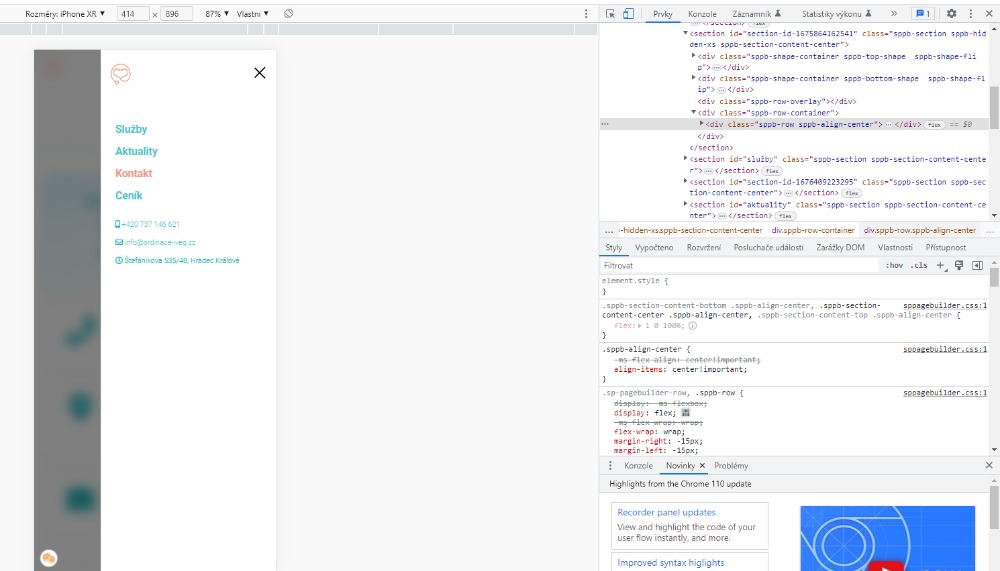Open the issues counter badge showing 1
This screenshot has width=1000, height=571.
pos(922,14)
